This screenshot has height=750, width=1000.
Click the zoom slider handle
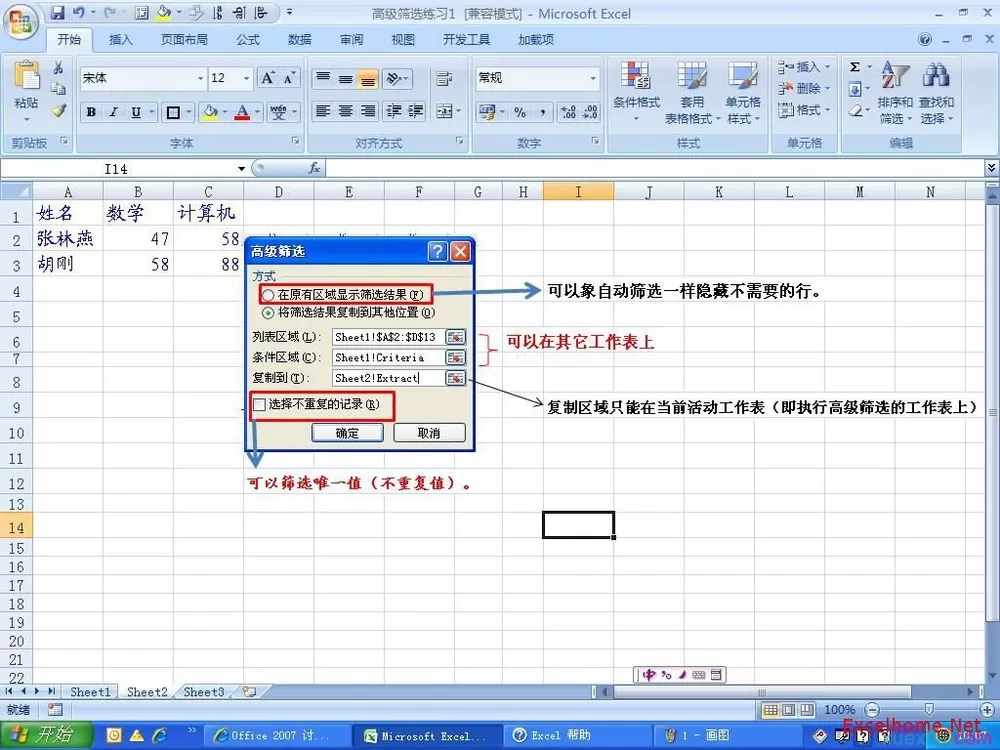coord(929,709)
